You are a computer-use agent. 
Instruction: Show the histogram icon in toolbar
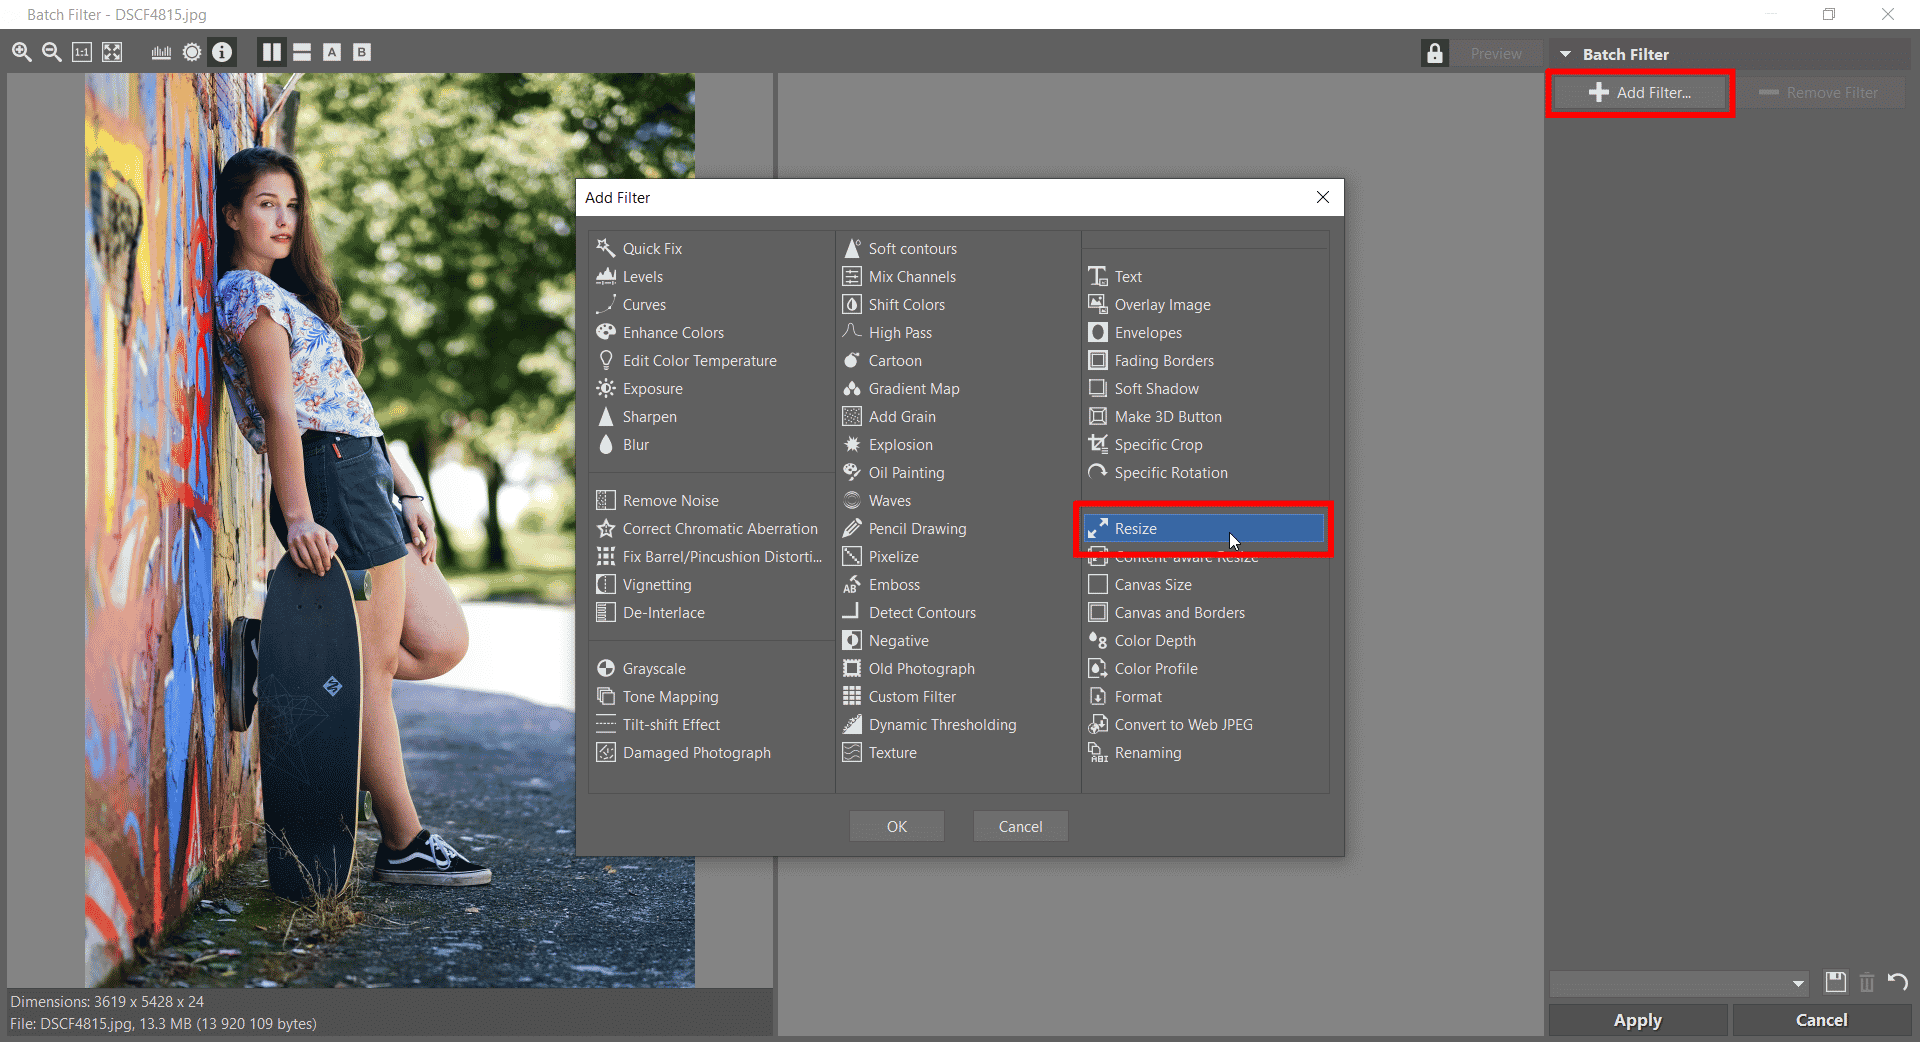161,52
